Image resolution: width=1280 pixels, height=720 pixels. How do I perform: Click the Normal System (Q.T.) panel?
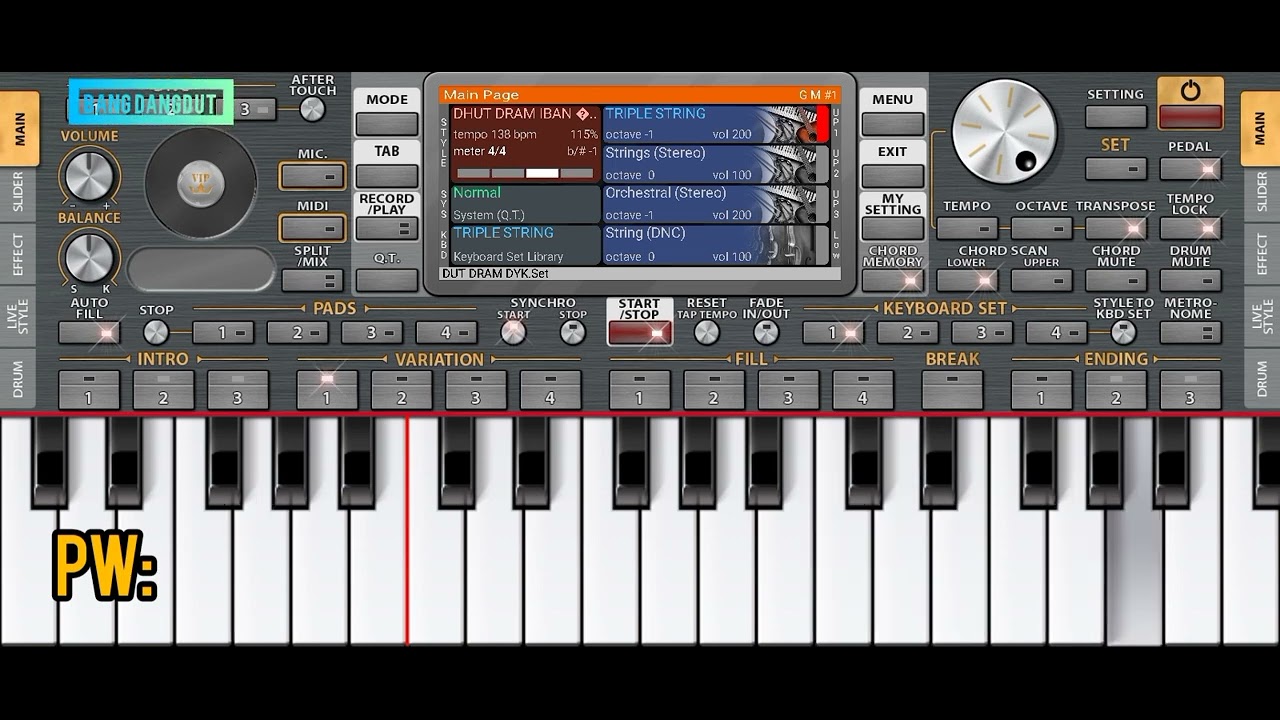(x=525, y=205)
